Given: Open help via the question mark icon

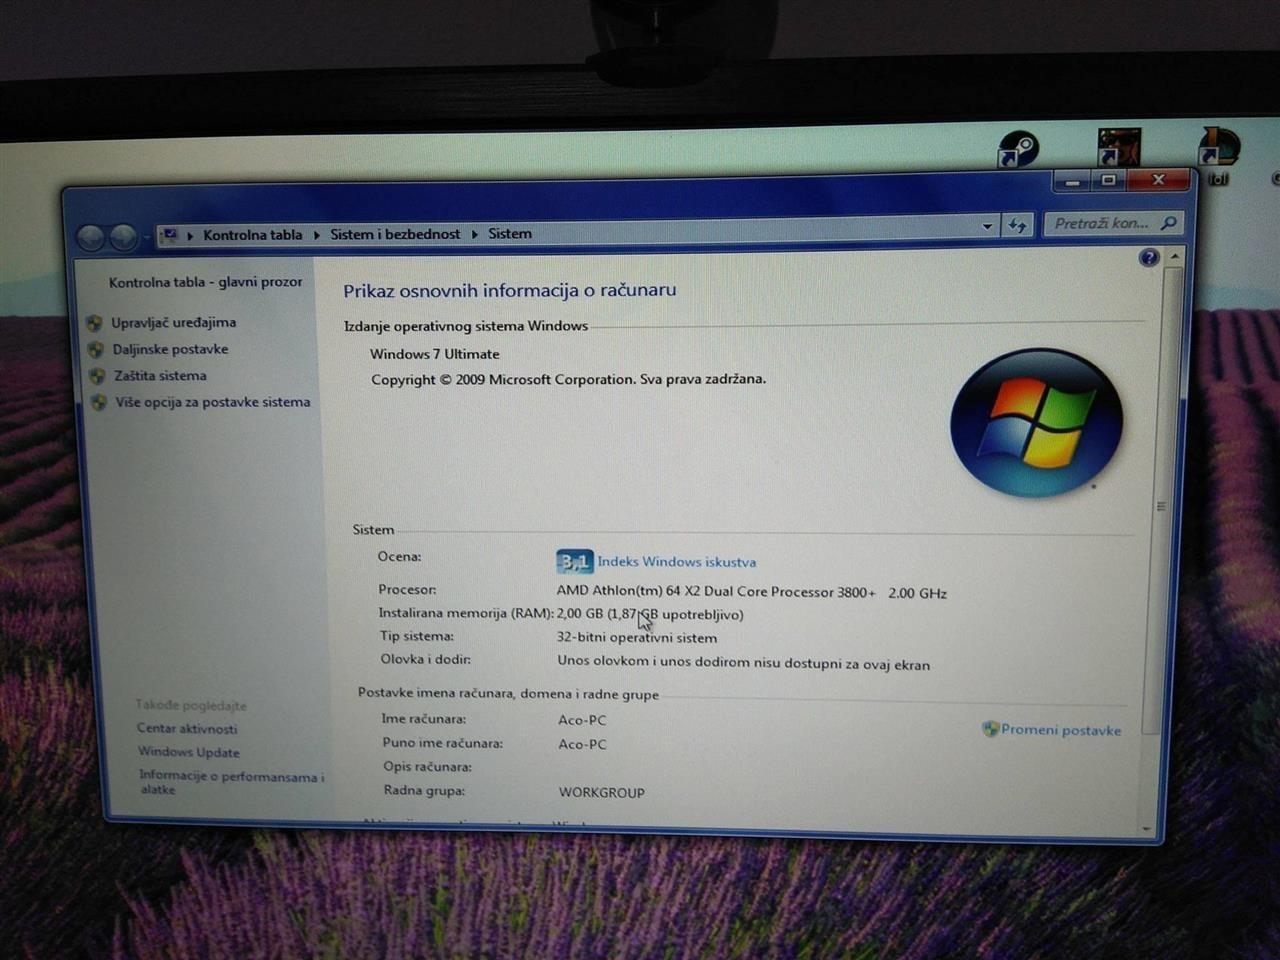Looking at the screenshot, I should pyautogui.click(x=1149, y=258).
